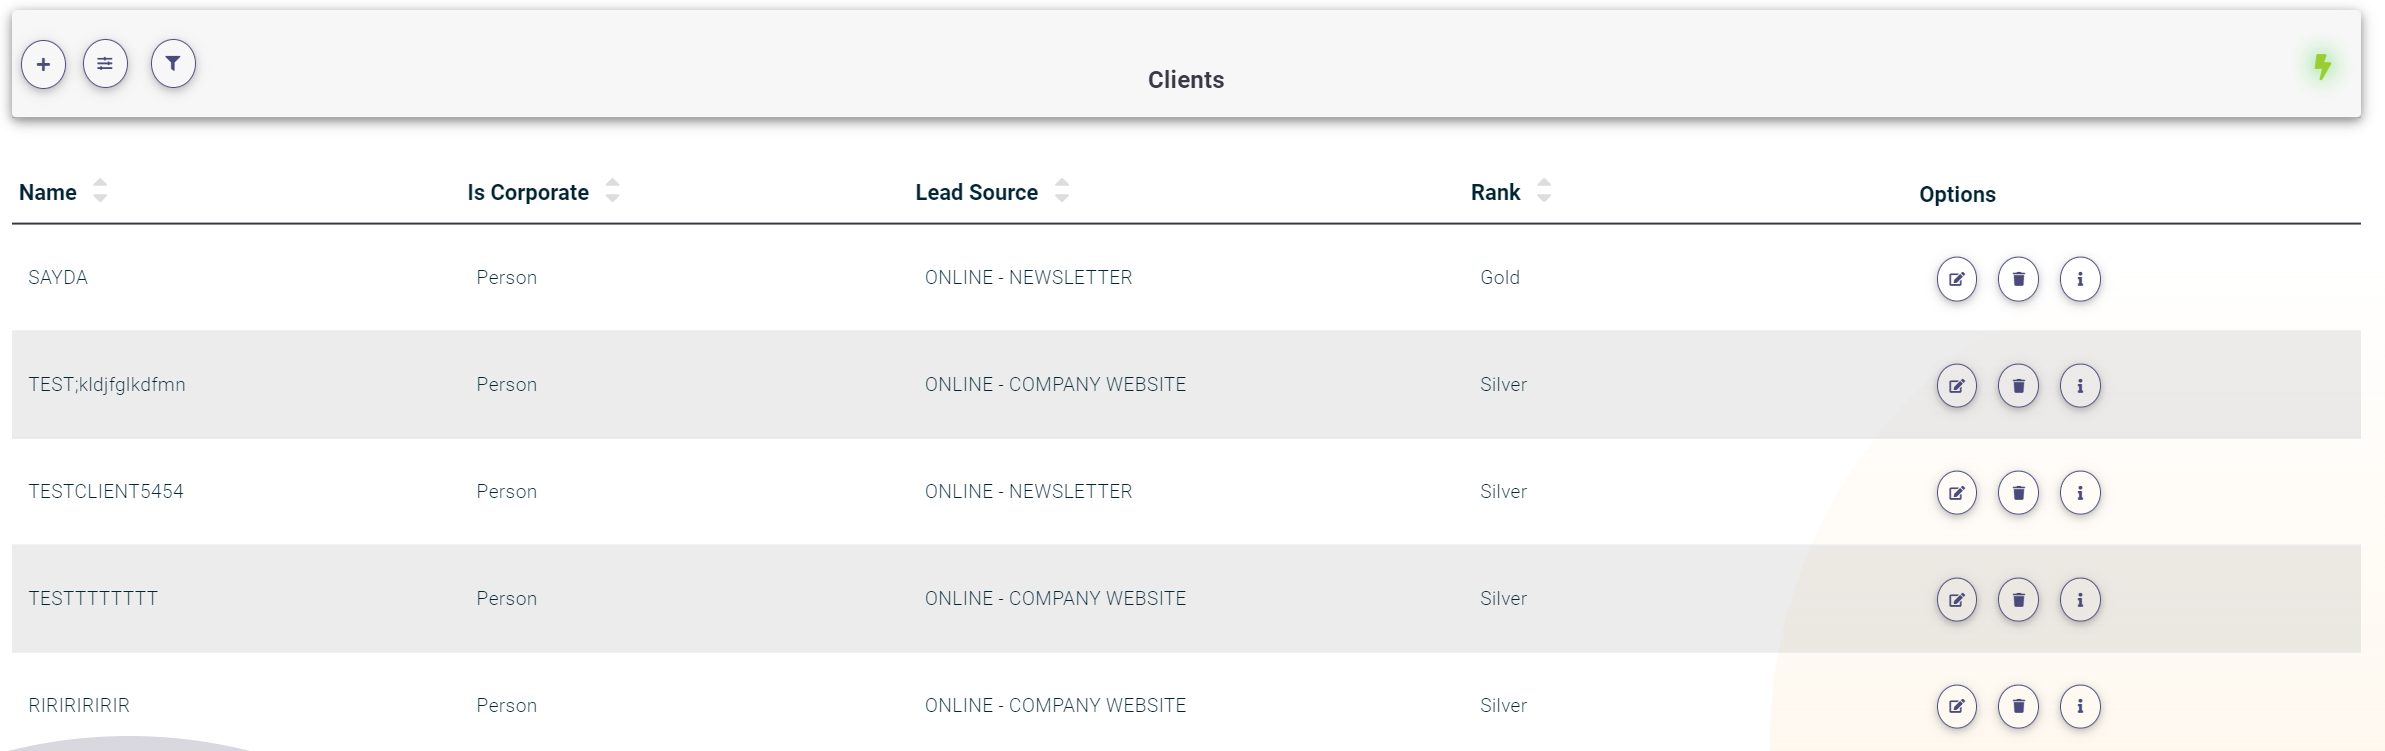Screen dimensions: 2385x751
Task: Click the TESTCLIENT5454 name cell
Action: (106, 492)
